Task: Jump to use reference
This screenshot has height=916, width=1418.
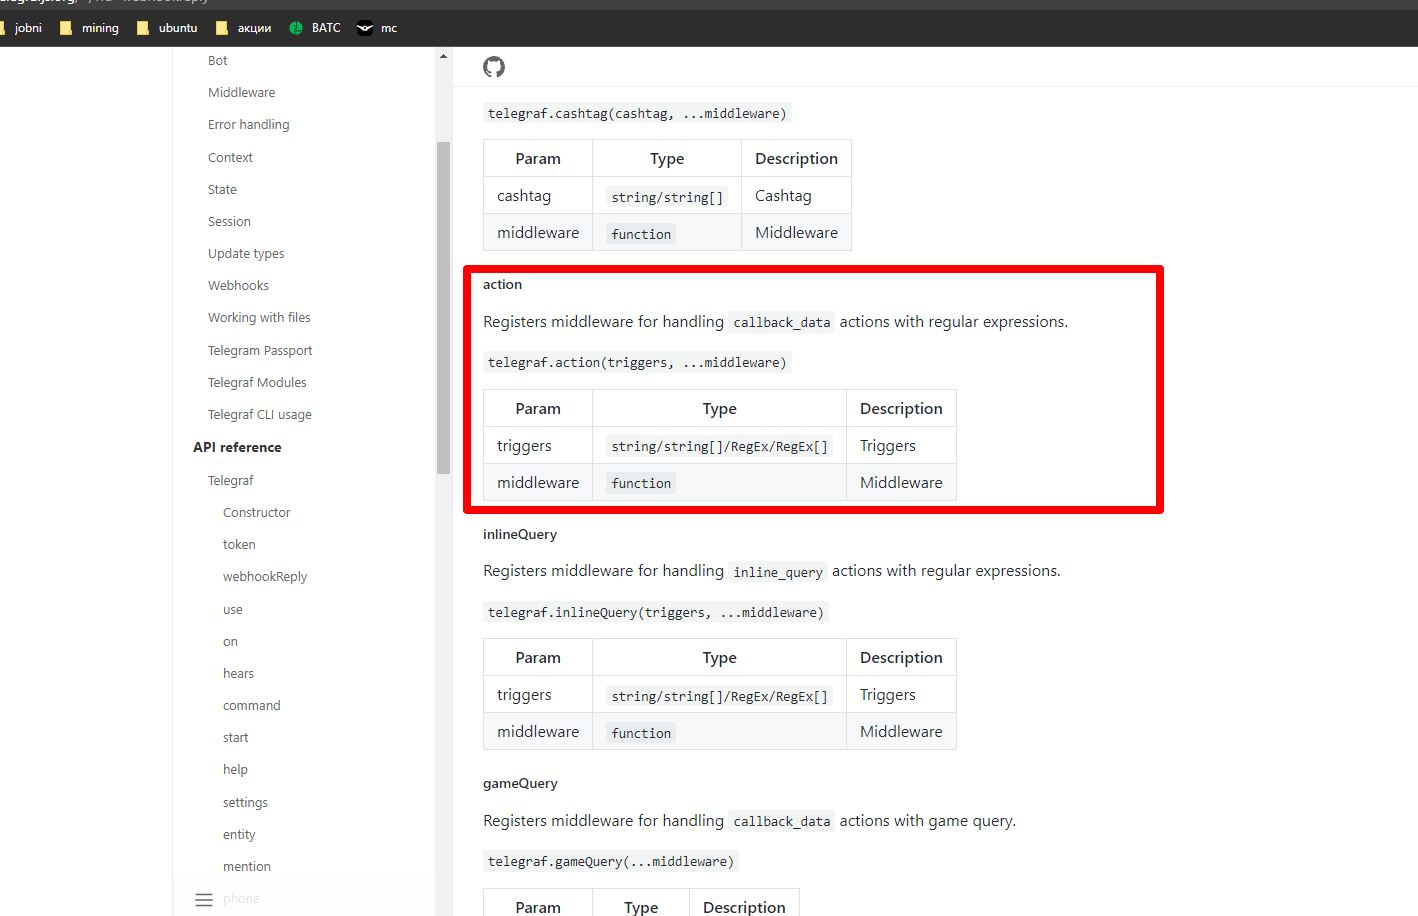Action: [x=233, y=610]
